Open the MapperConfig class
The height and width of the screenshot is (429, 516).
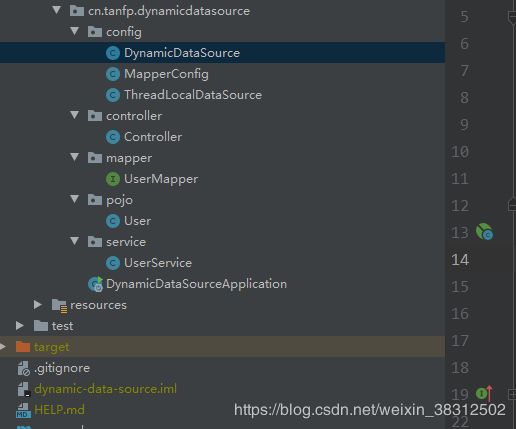(x=166, y=74)
